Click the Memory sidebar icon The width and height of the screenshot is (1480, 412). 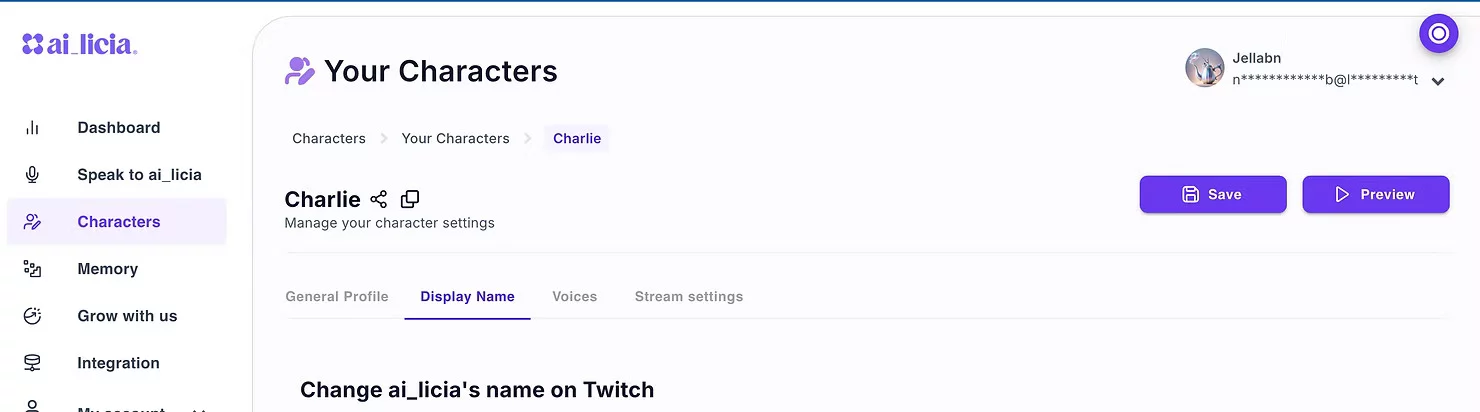(x=32, y=269)
